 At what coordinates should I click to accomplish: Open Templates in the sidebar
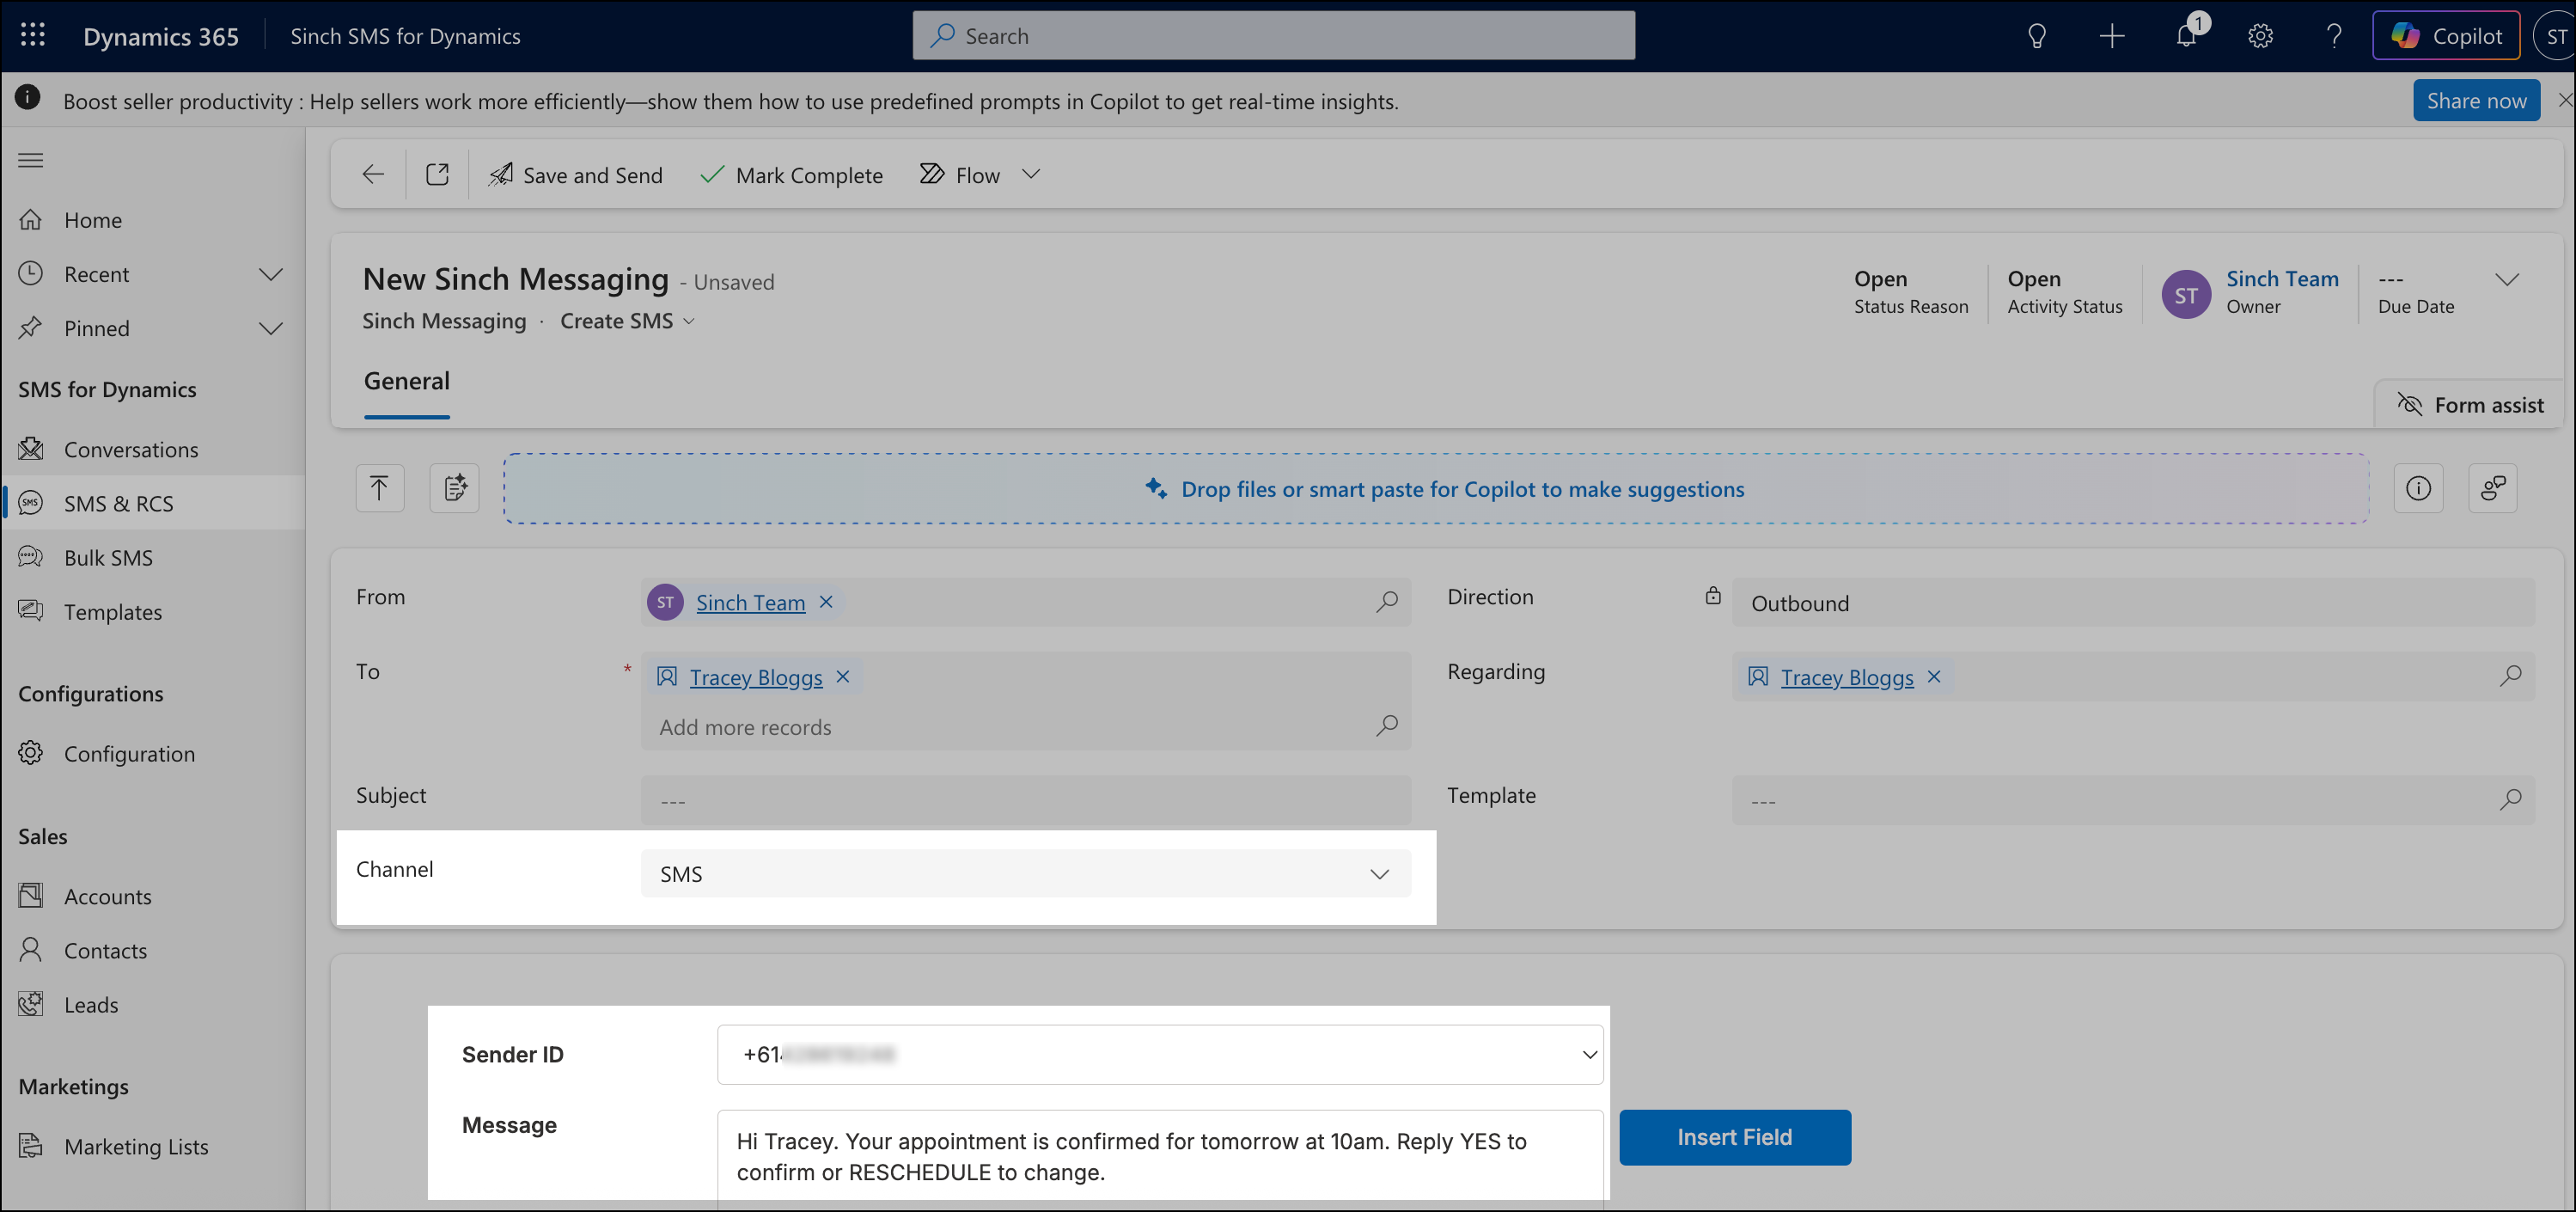113,612
